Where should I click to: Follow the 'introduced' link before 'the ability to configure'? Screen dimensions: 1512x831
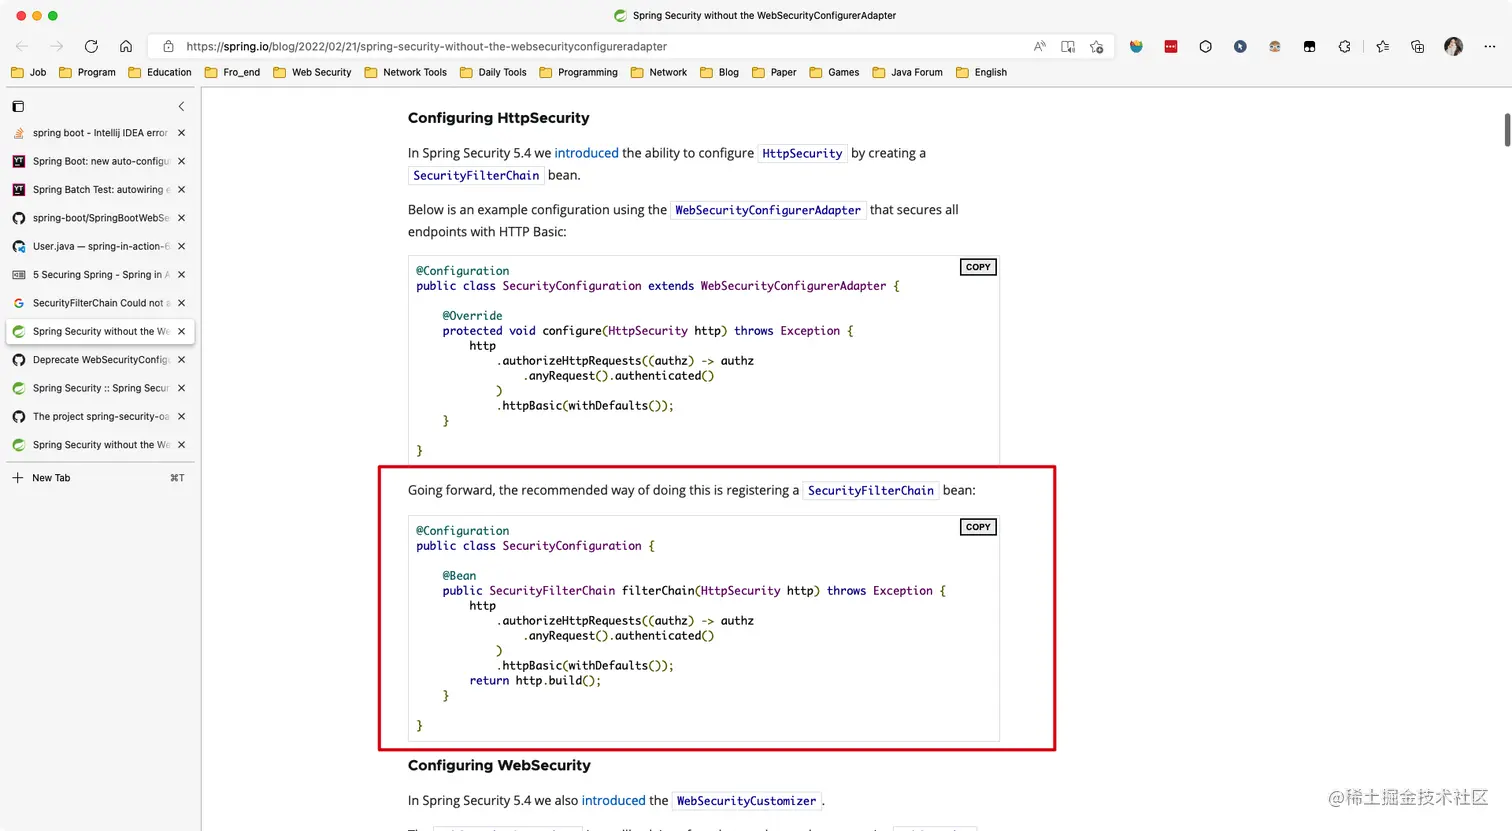587,153
